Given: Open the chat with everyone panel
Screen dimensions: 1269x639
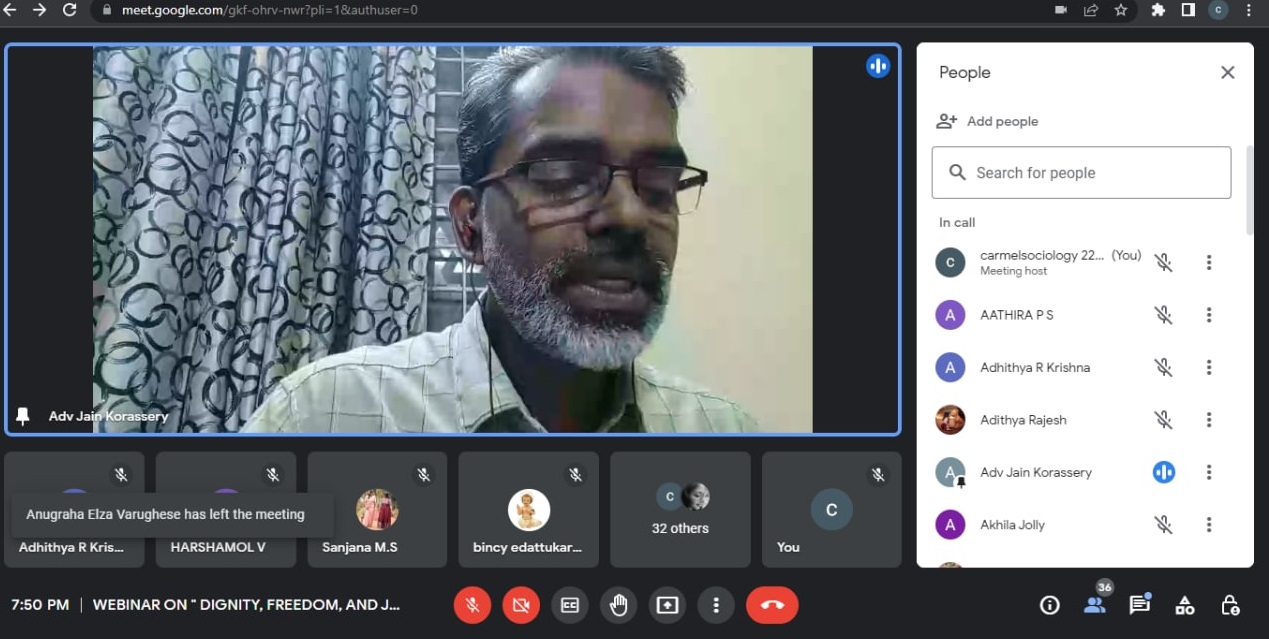Looking at the screenshot, I should [x=1139, y=605].
